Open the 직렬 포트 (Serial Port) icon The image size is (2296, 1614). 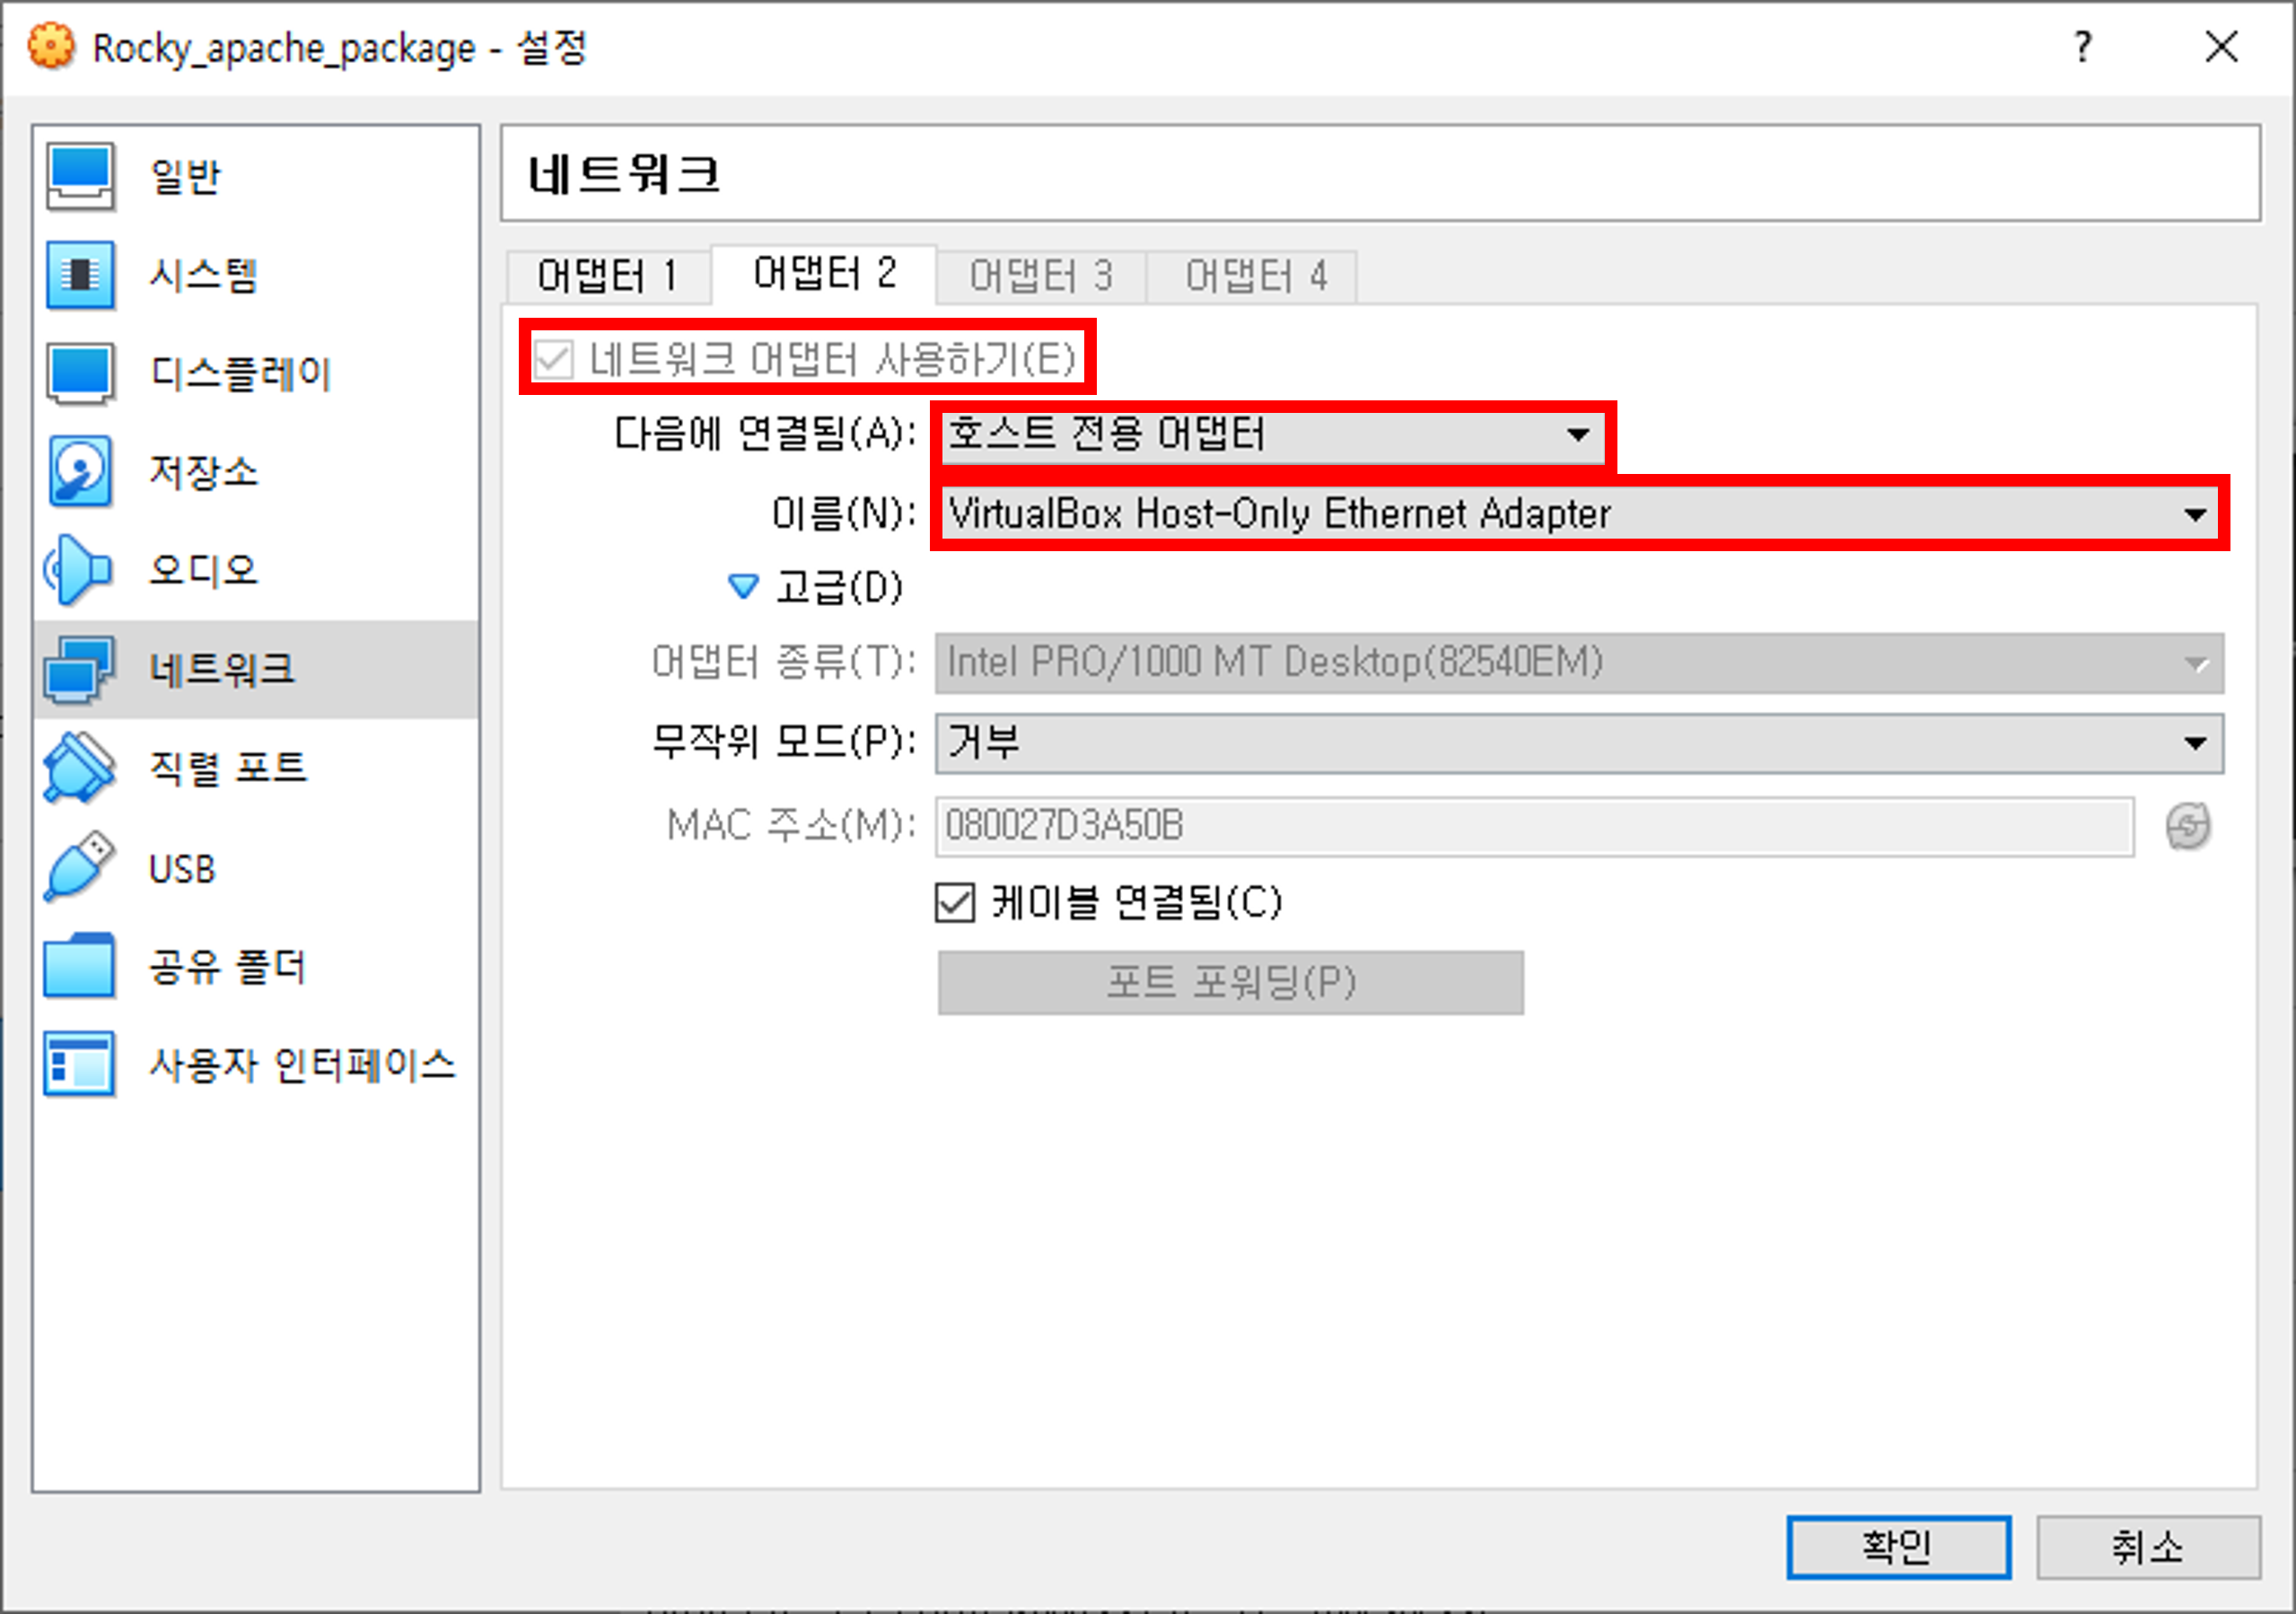(80, 768)
